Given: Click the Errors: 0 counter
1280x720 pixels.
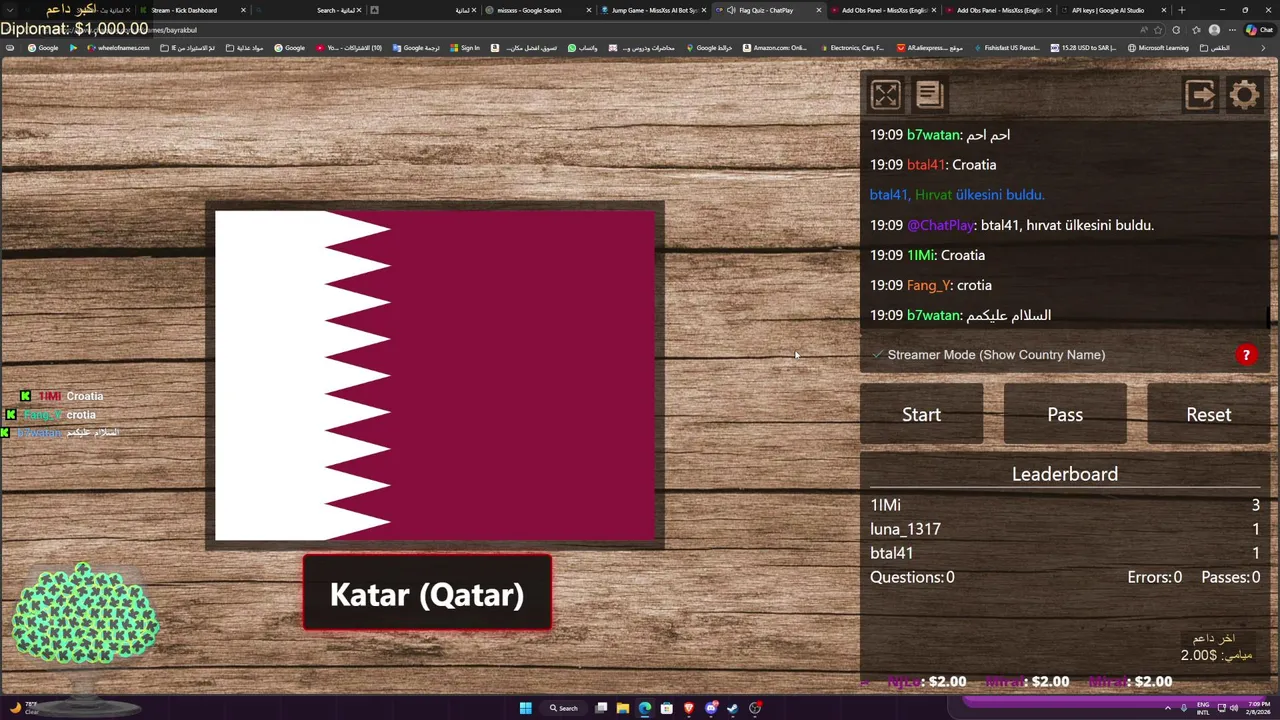Looking at the screenshot, I should click(1154, 577).
